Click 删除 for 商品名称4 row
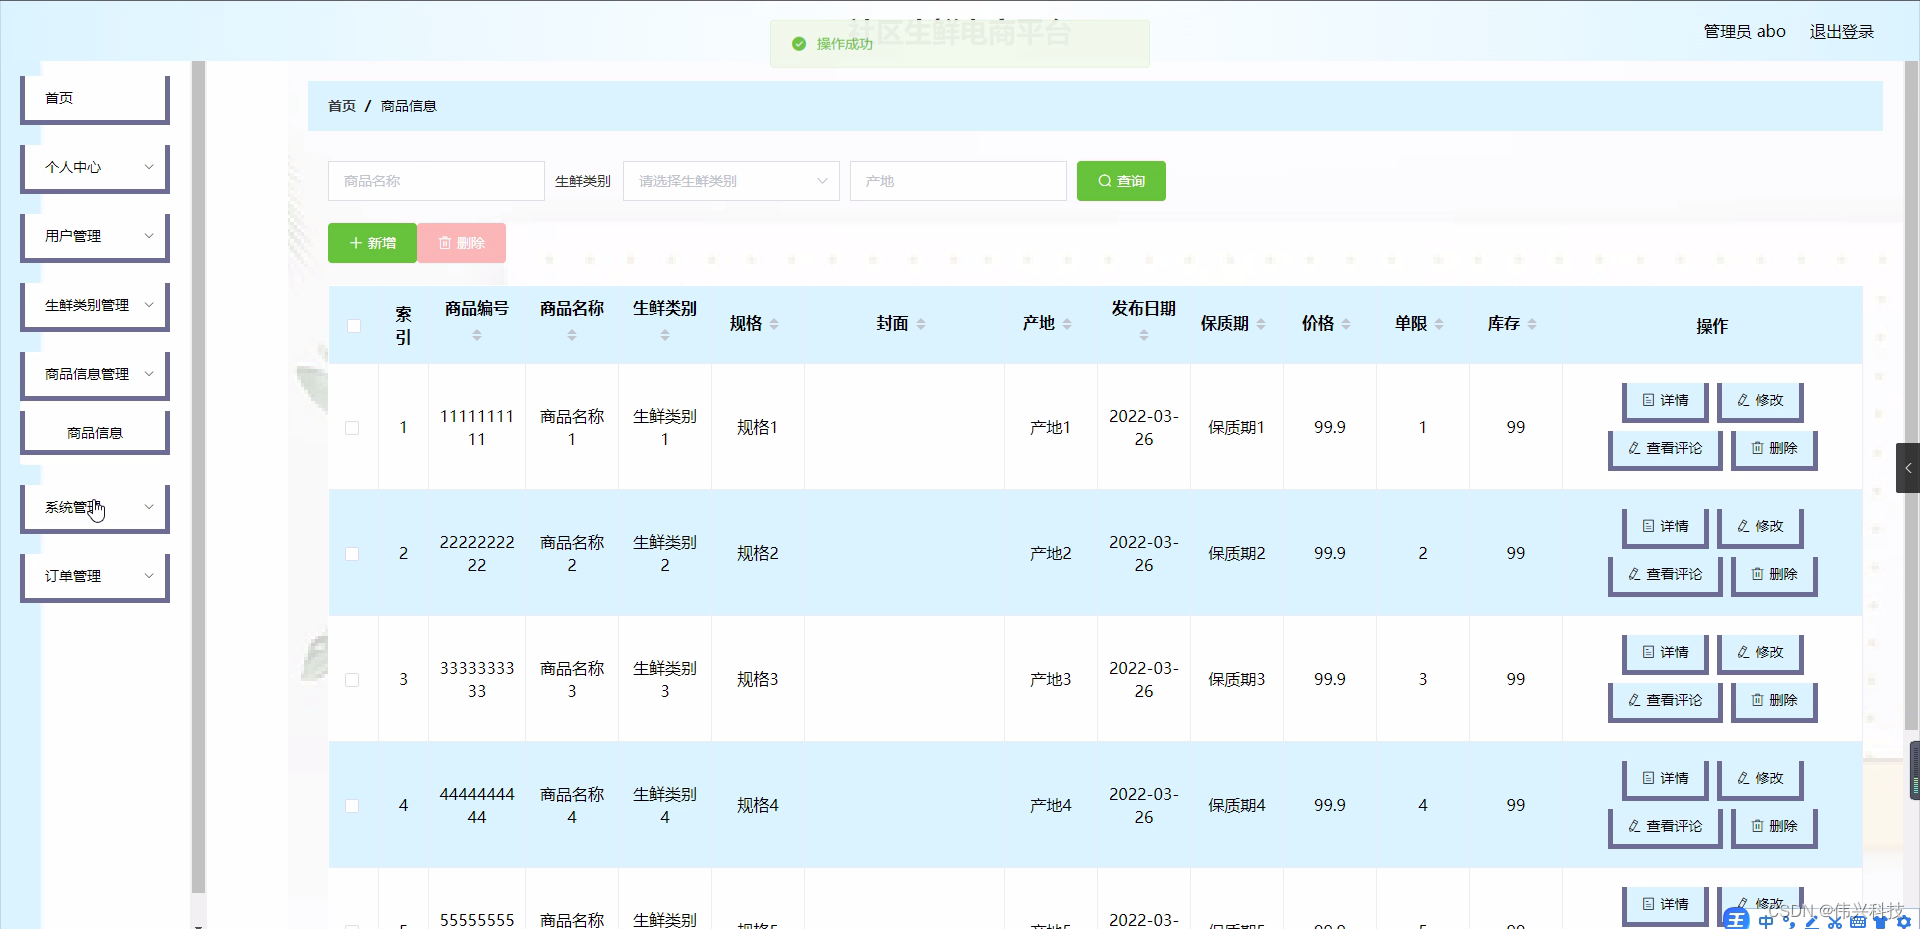 click(1774, 827)
